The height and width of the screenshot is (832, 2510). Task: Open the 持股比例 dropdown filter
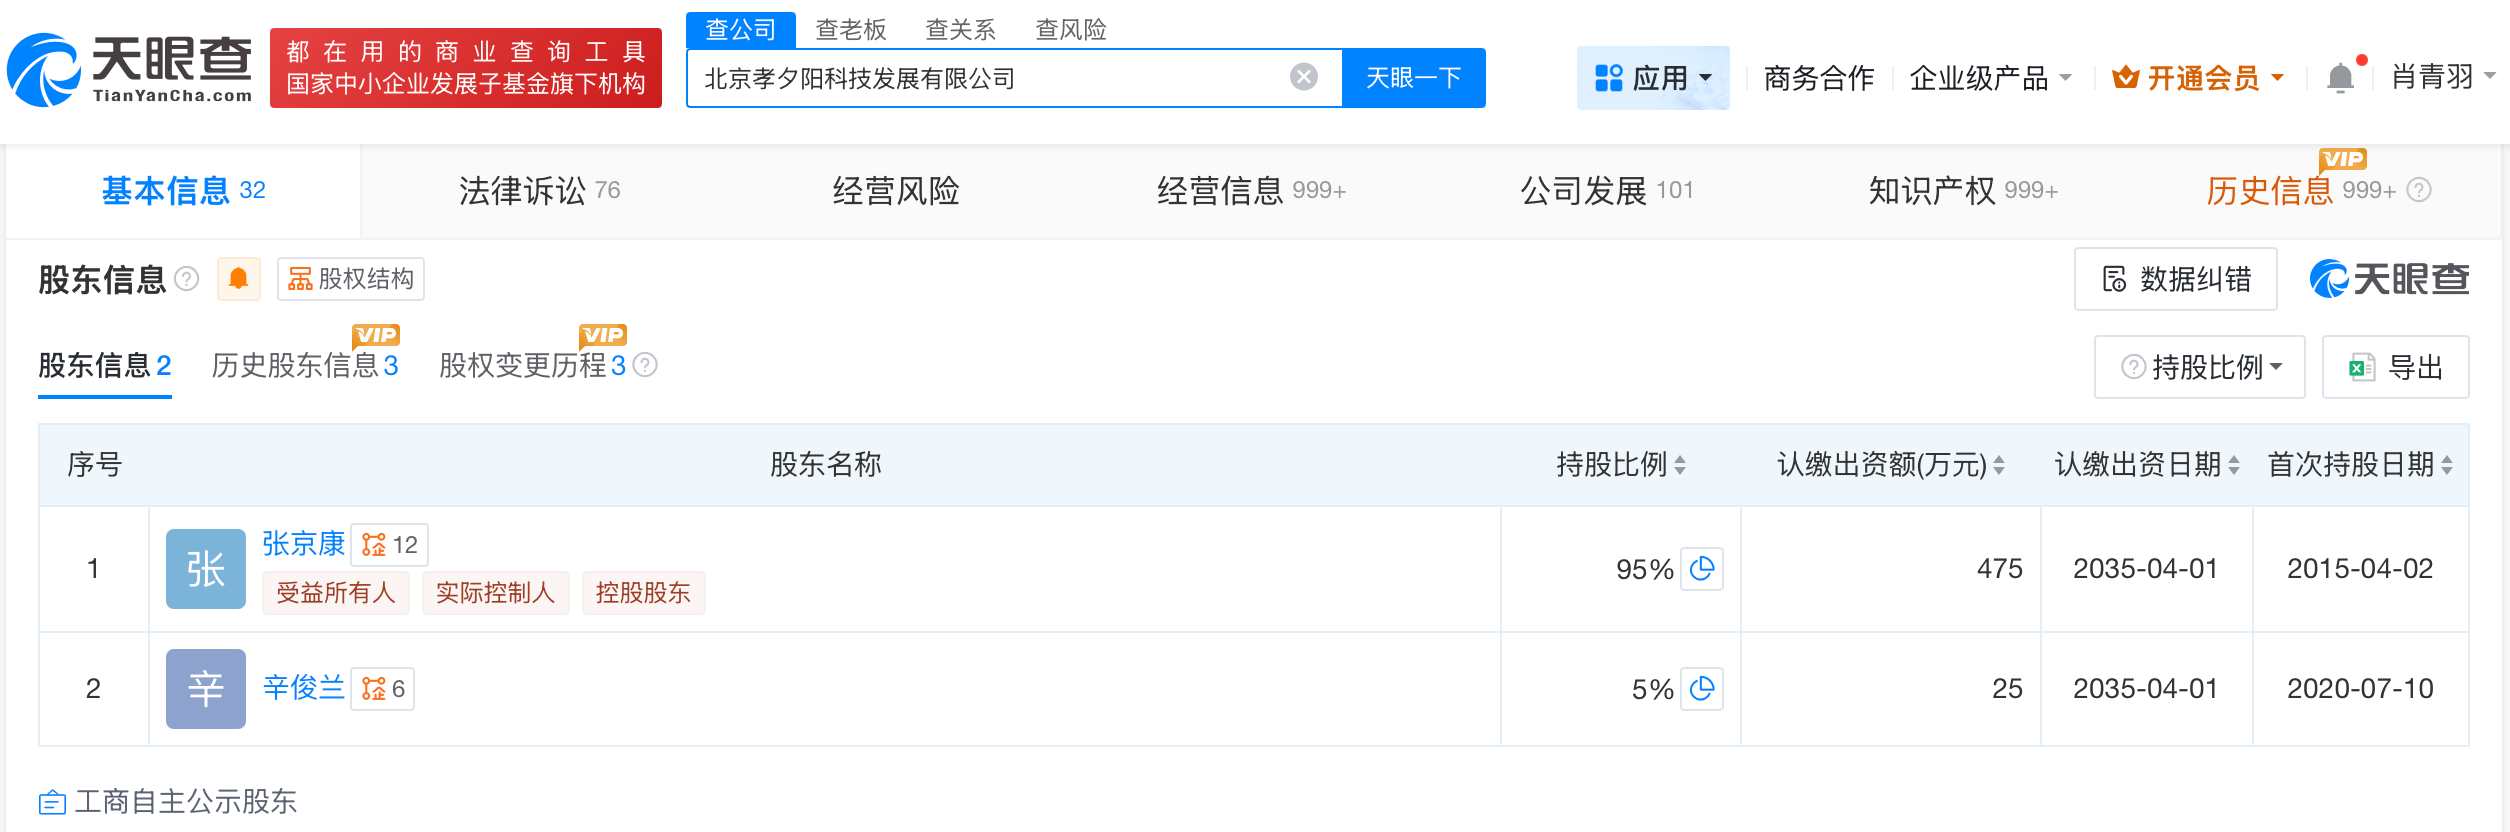tap(2199, 367)
